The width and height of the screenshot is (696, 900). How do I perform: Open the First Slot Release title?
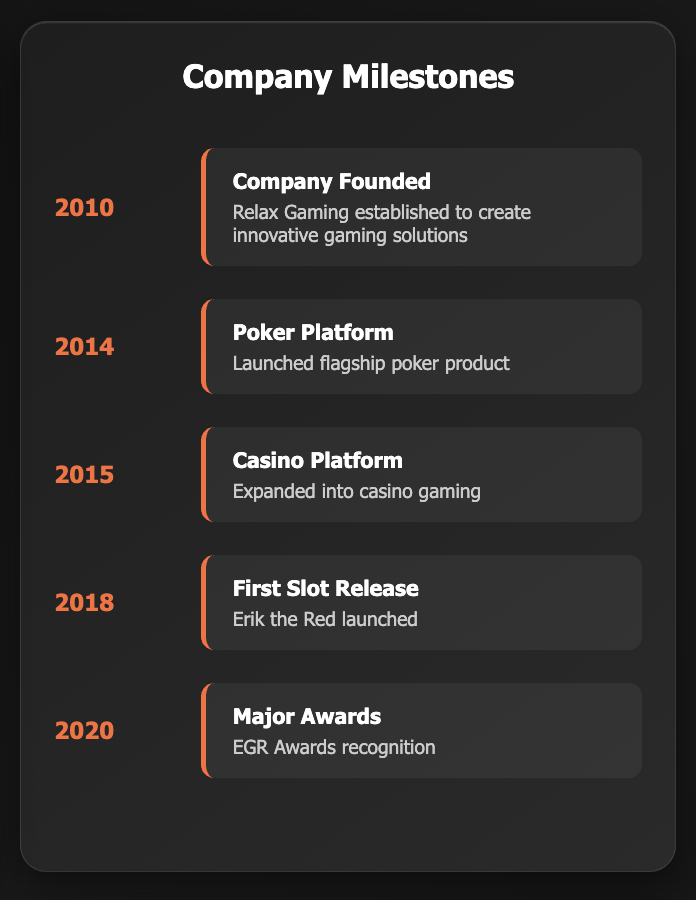pos(325,588)
